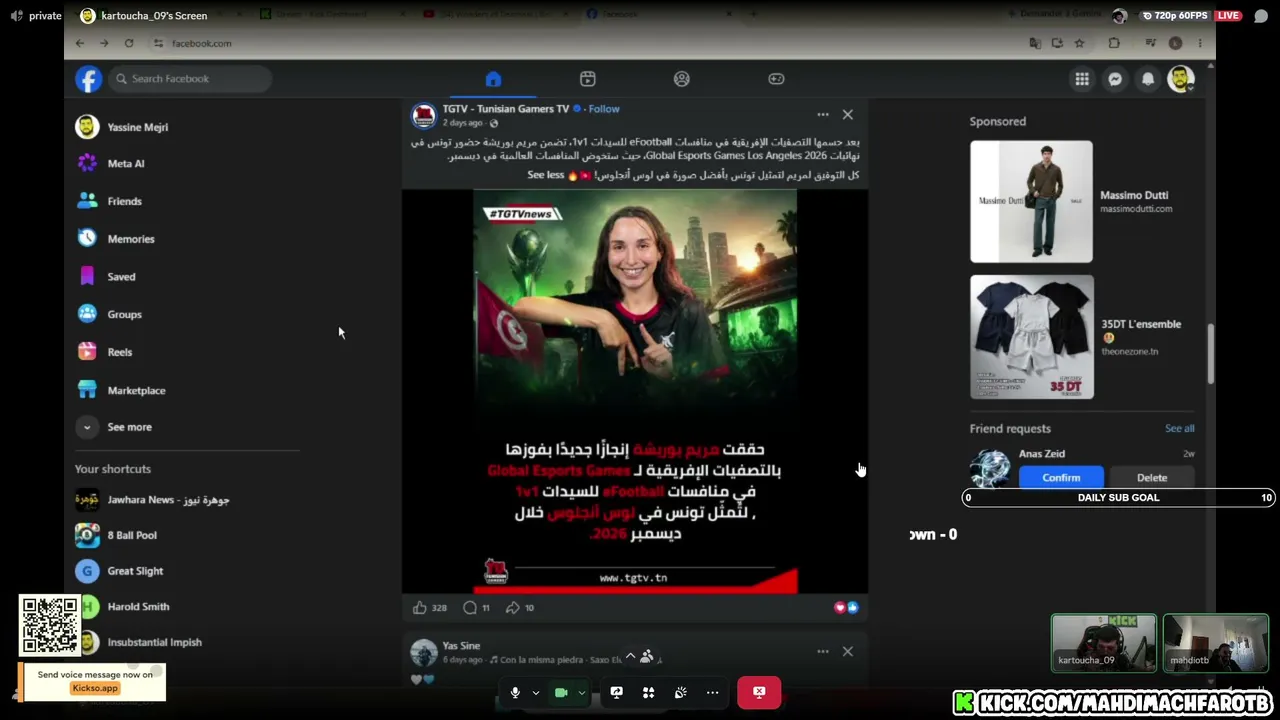The height and width of the screenshot is (720, 1280).
Task: Open Yassine Mejri profile in sidebar
Action: tap(122, 127)
